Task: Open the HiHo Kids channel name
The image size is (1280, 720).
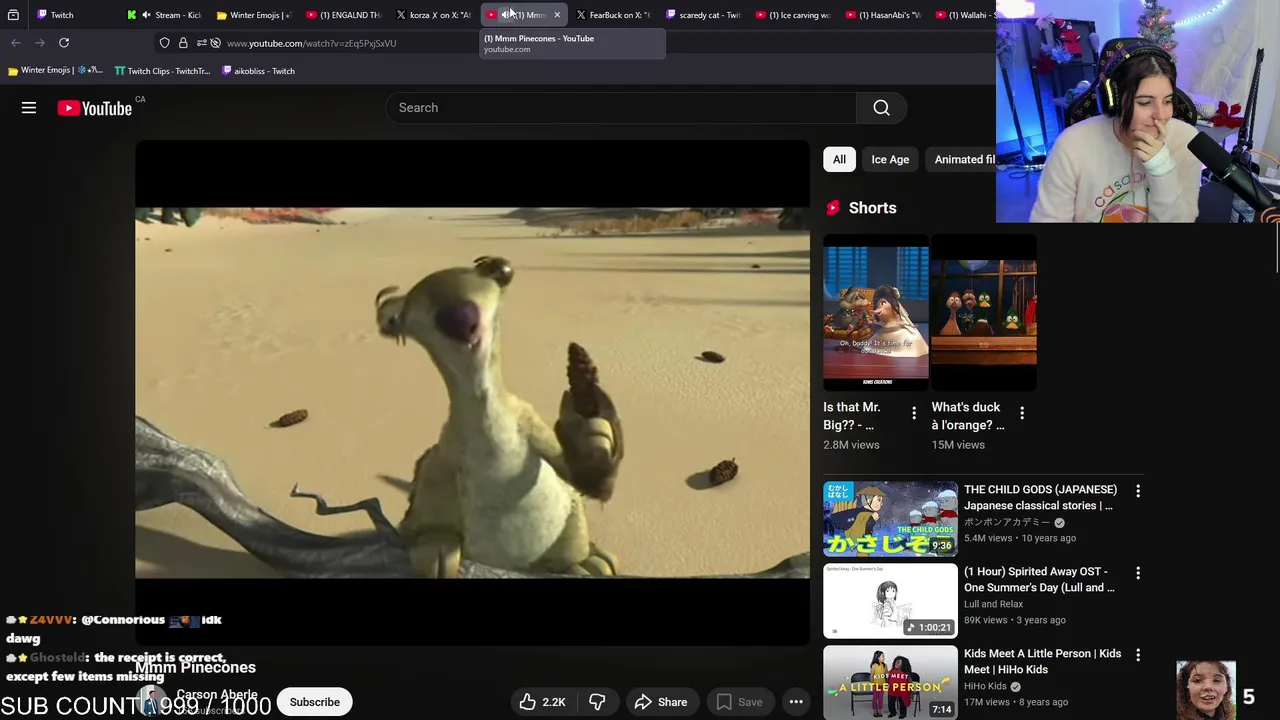Action: coord(985,686)
